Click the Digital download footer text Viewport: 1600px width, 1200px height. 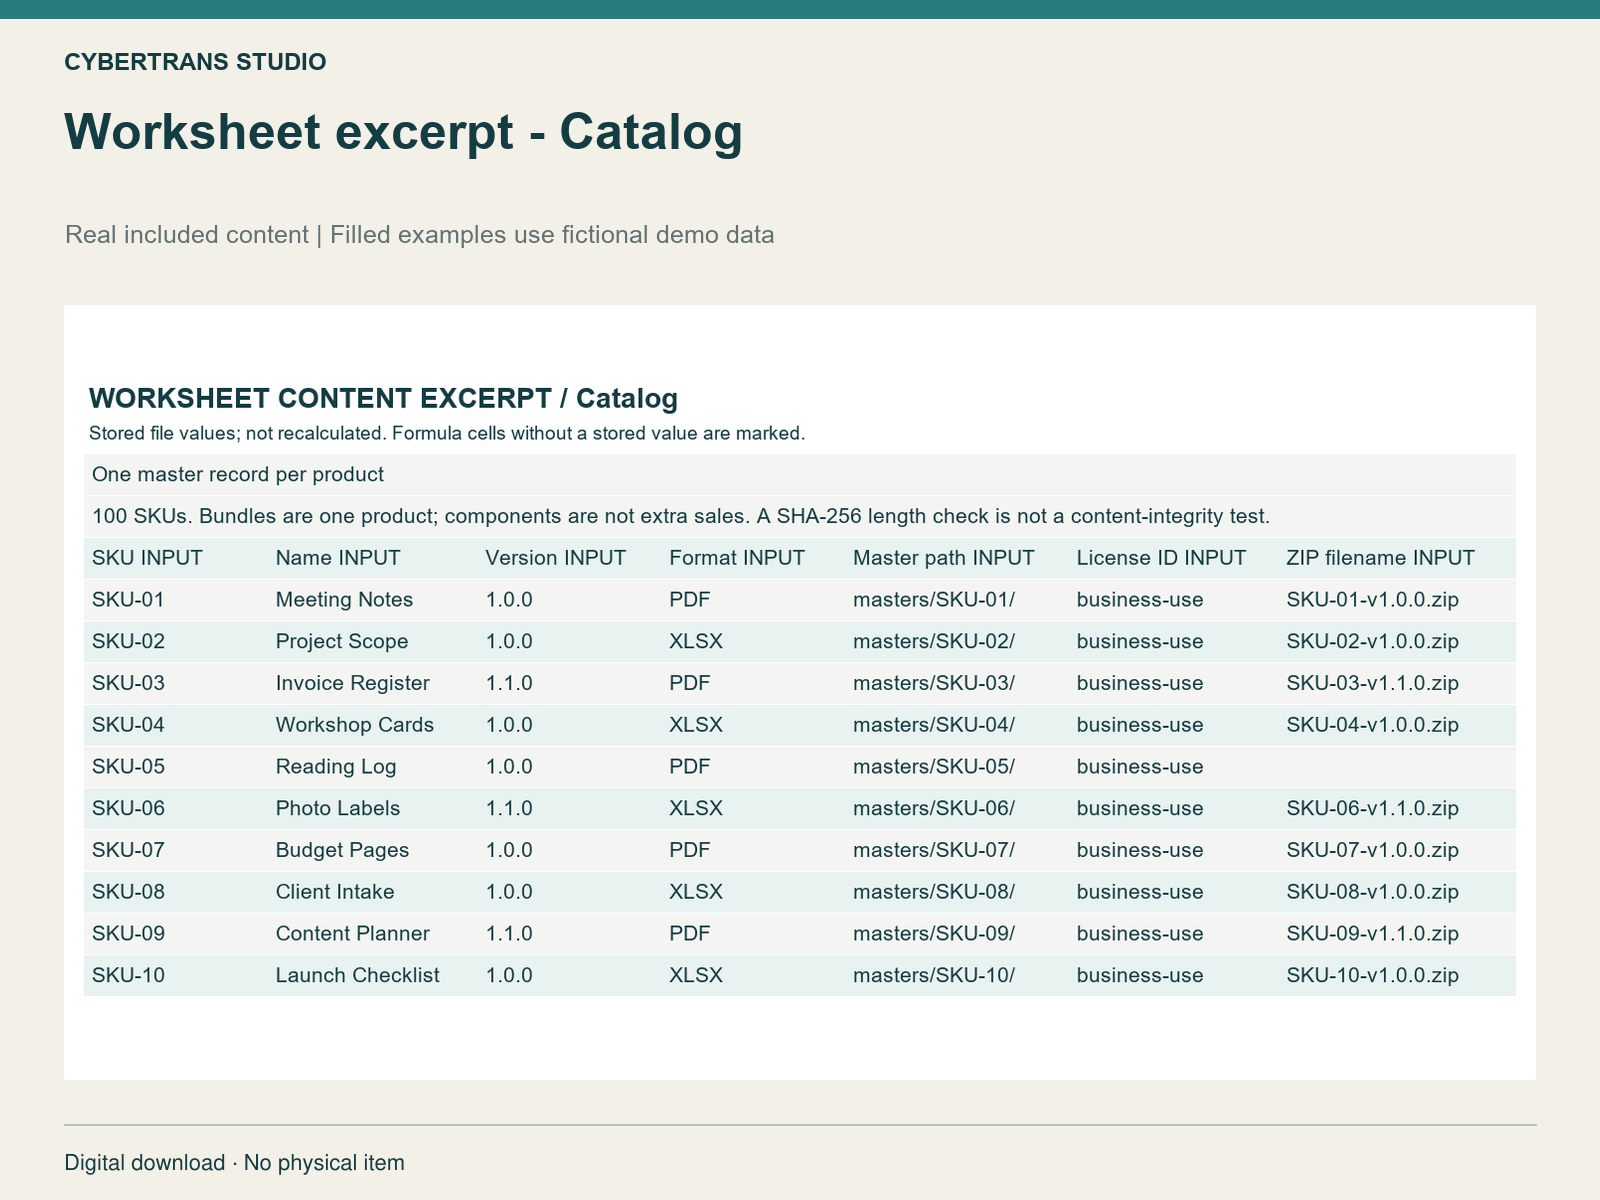(235, 1163)
